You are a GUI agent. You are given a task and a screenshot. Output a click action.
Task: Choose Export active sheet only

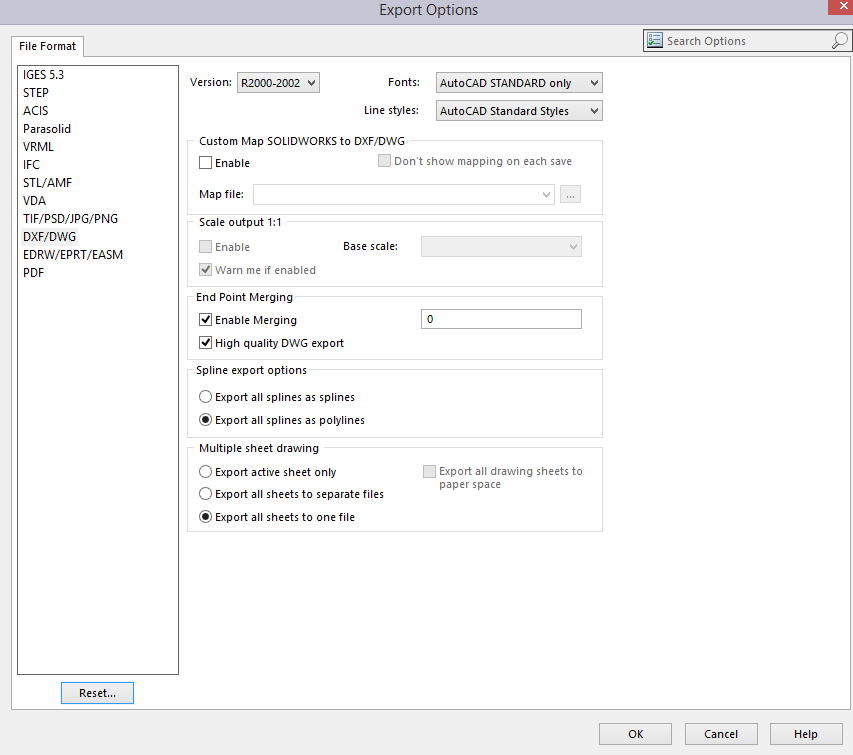206,472
